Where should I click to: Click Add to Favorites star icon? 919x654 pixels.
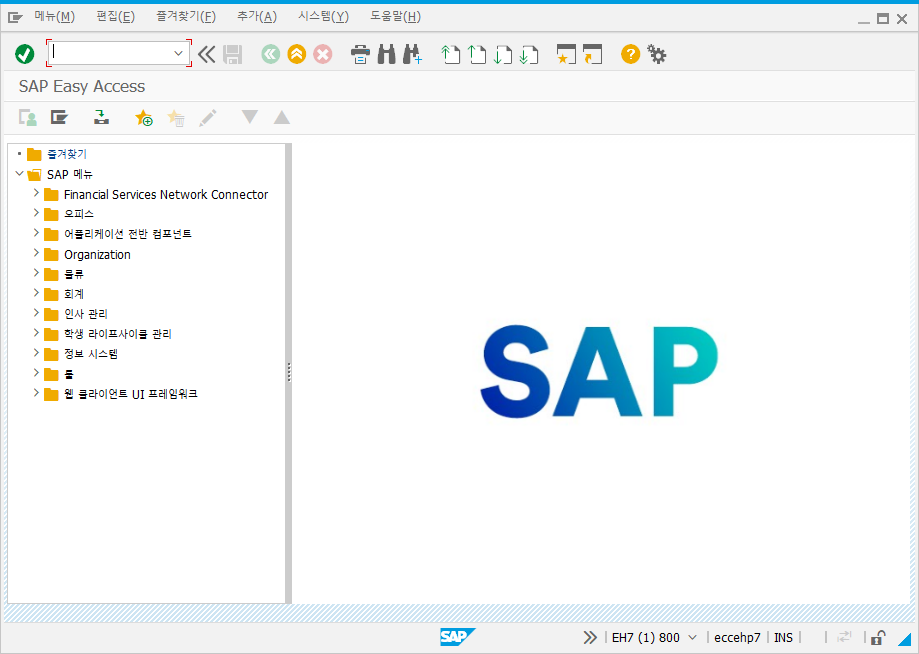tap(144, 118)
